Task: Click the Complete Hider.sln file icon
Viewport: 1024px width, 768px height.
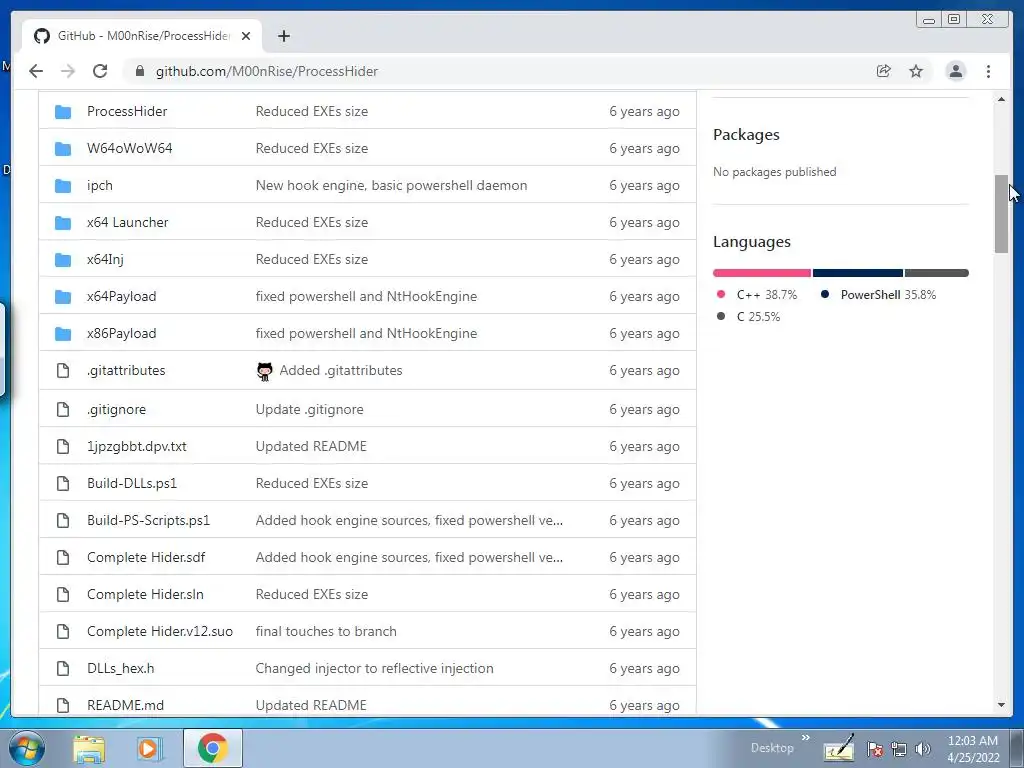Action: point(63,594)
